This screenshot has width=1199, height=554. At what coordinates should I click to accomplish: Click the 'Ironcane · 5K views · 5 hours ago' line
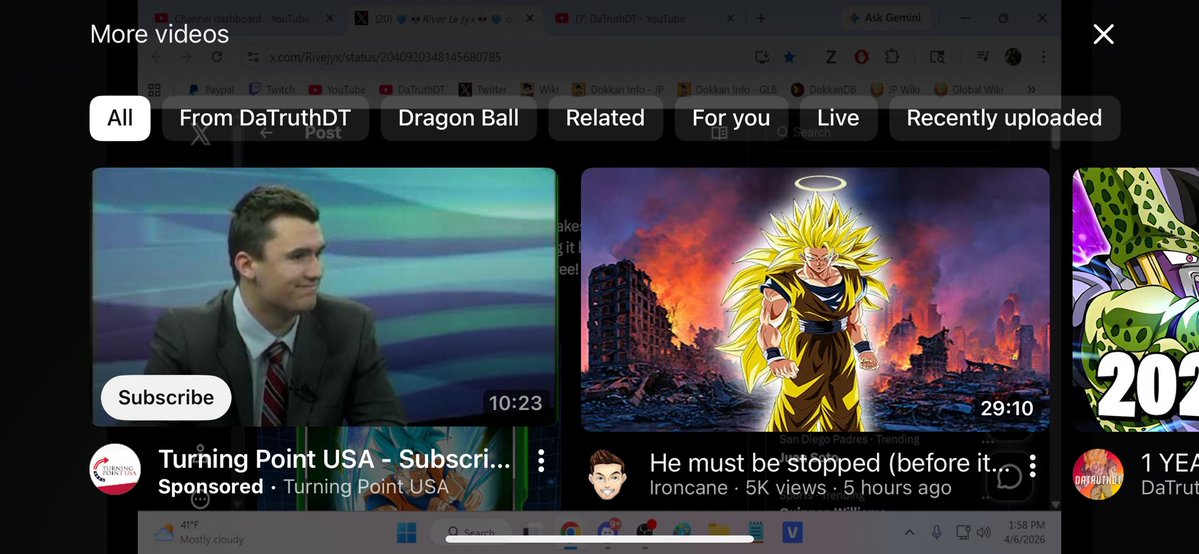tap(800, 488)
